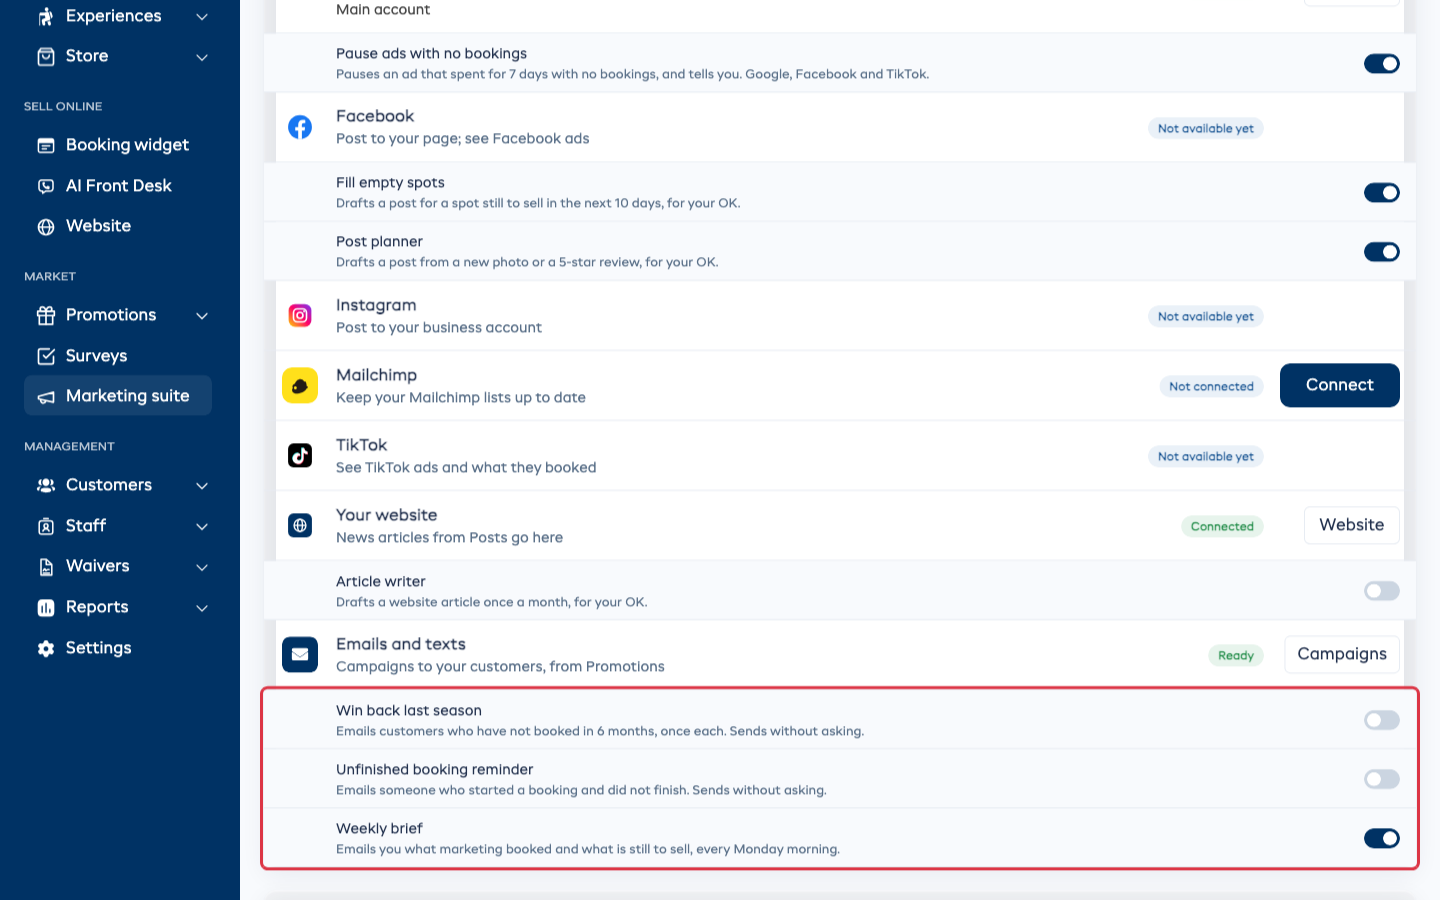
Task: Click the Settings gear icon
Action: [x=46, y=648]
